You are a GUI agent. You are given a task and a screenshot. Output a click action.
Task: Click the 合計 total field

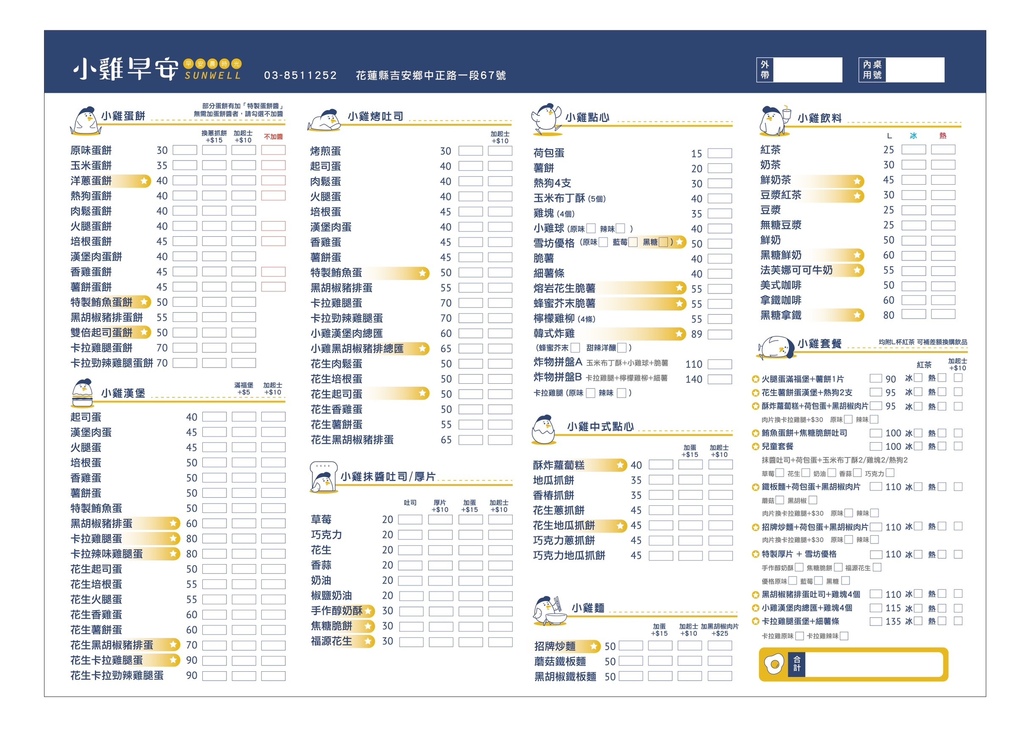(874, 665)
